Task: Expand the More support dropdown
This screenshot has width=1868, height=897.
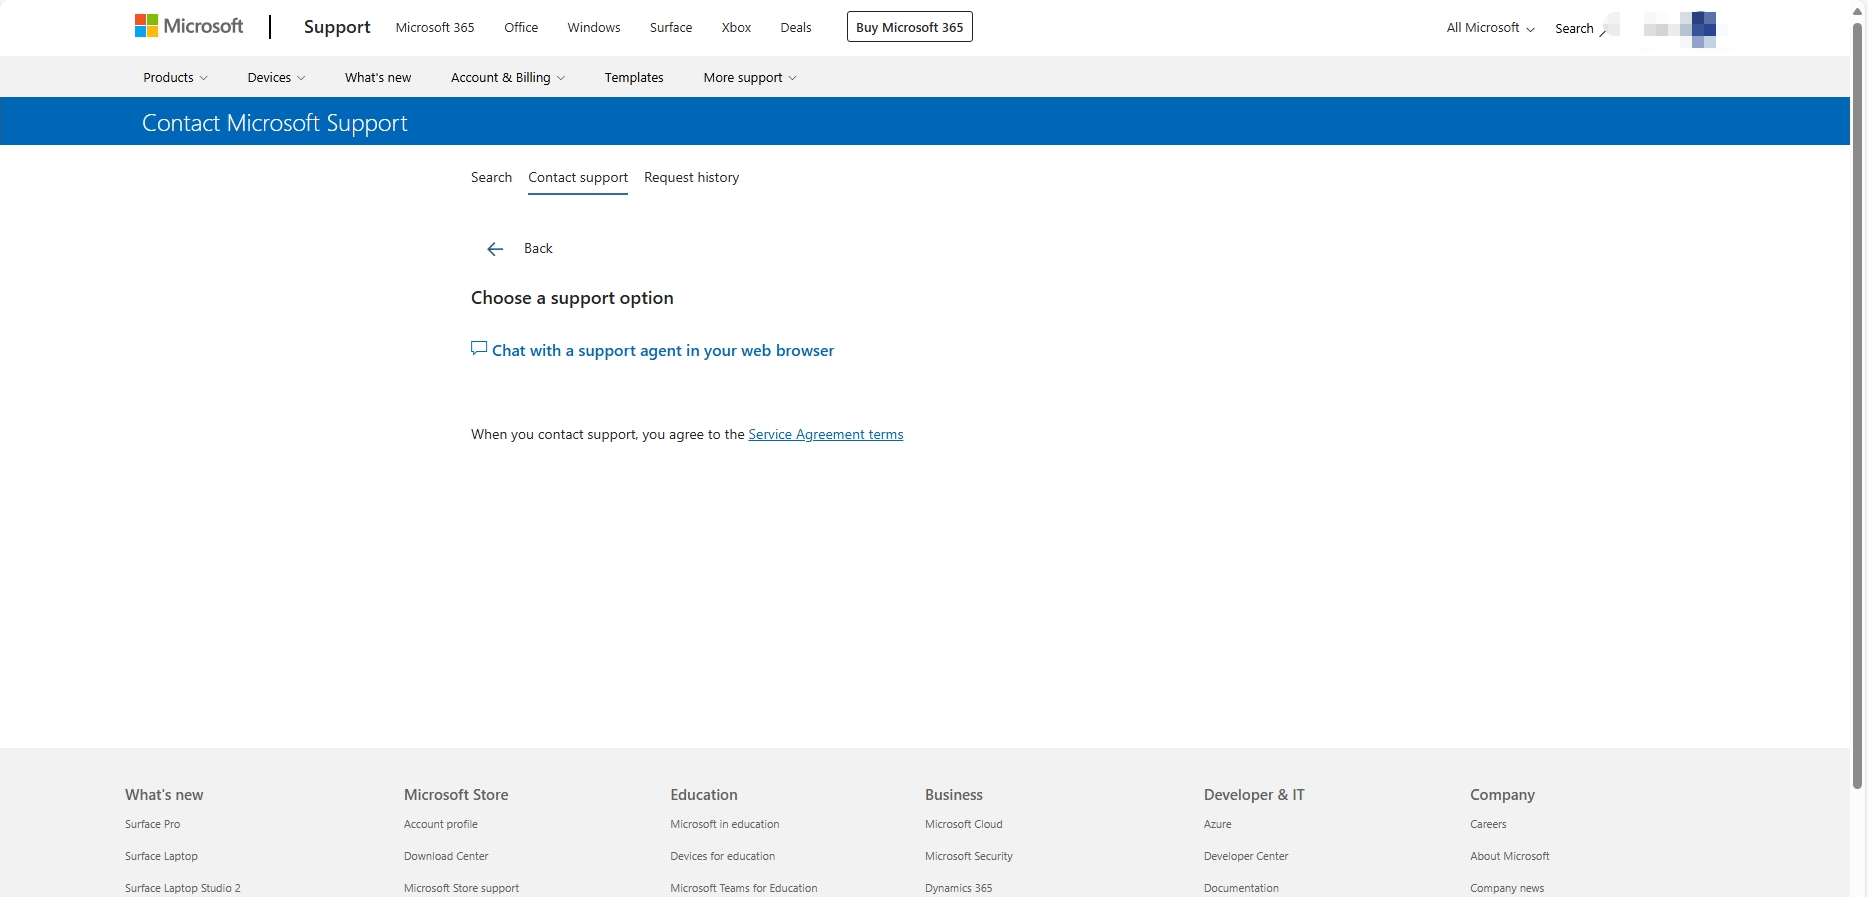Action: (x=750, y=77)
